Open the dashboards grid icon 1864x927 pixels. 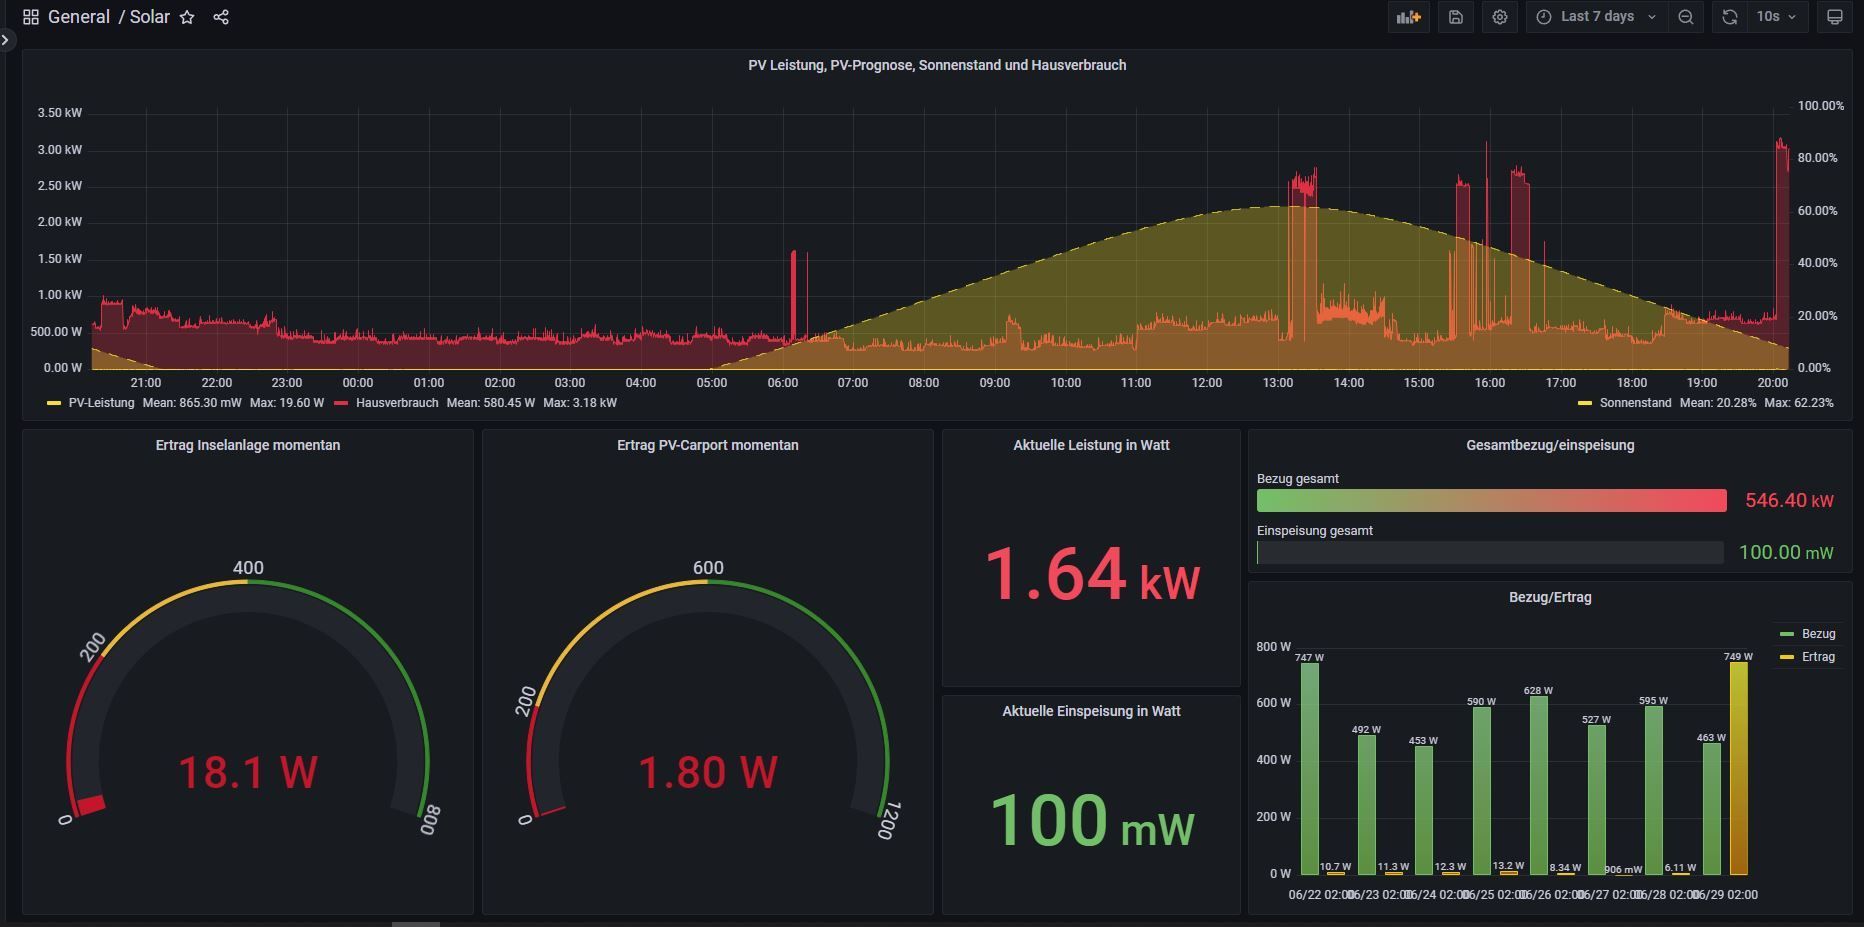(31, 17)
